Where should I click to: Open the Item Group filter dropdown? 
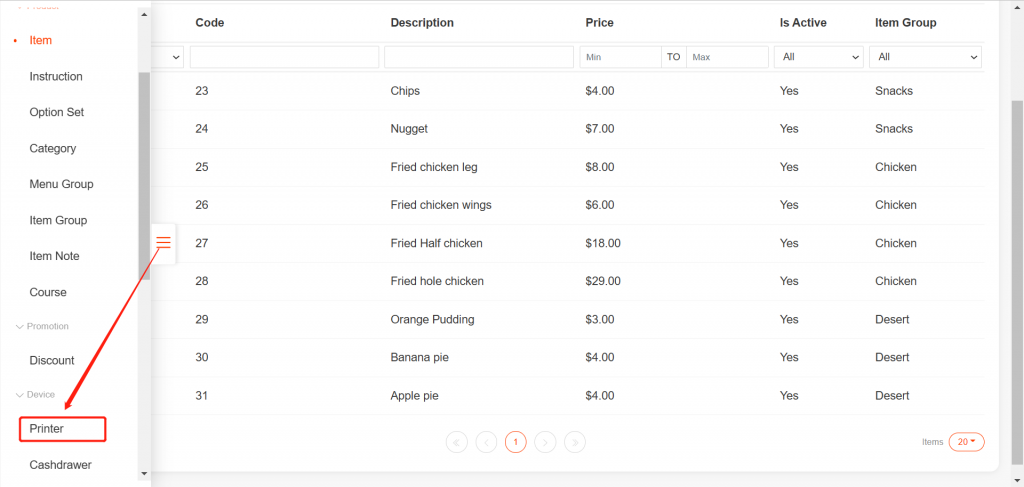(x=925, y=57)
